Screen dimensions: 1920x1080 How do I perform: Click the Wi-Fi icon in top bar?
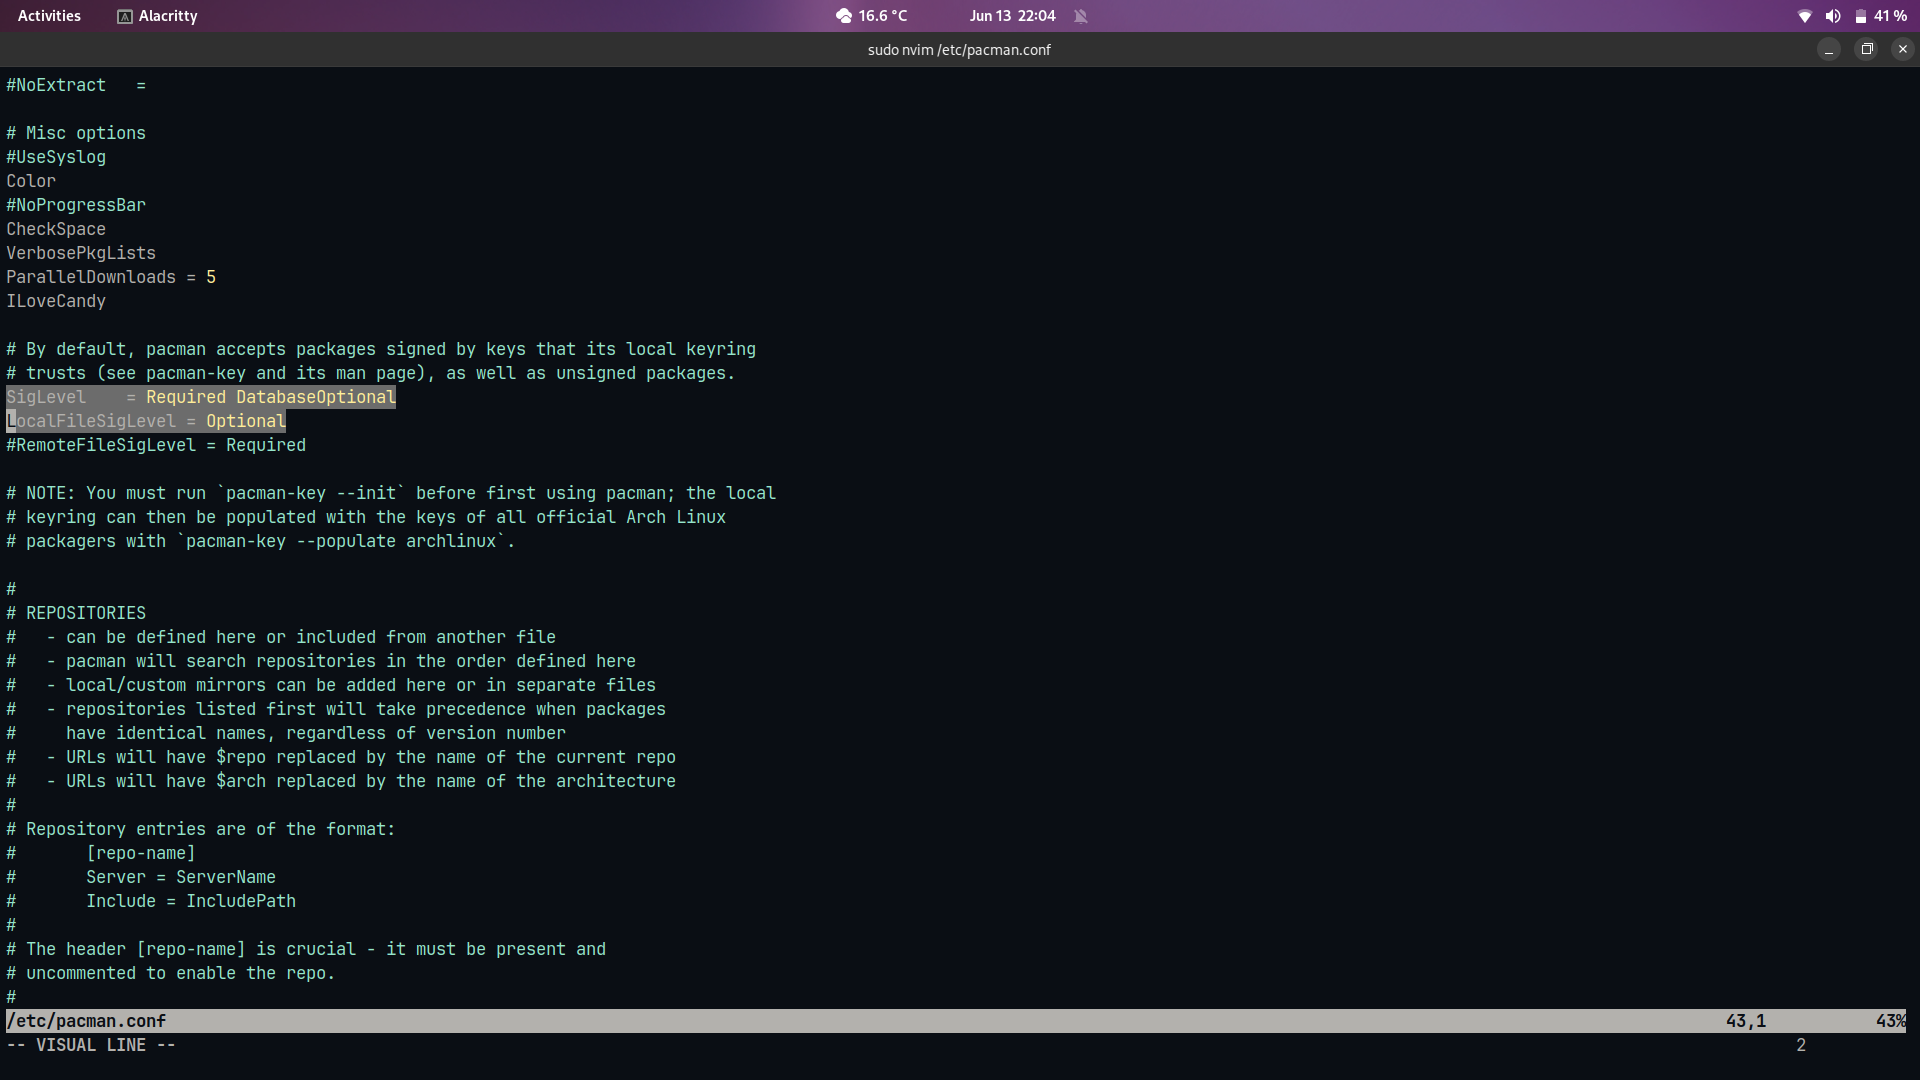[x=1804, y=16]
